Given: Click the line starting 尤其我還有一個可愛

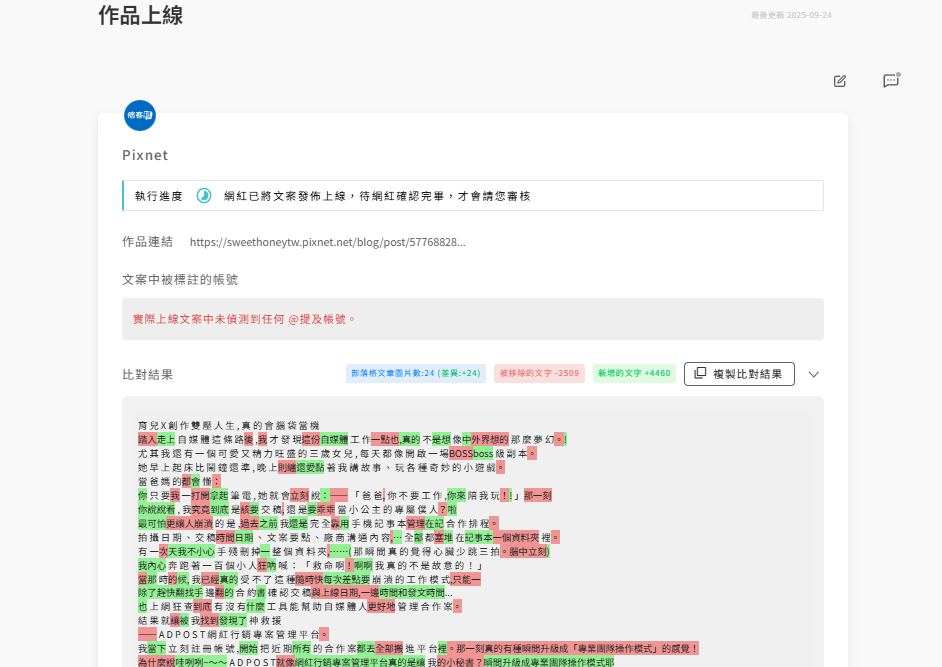Looking at the screenshot, I should click(337, 454).
